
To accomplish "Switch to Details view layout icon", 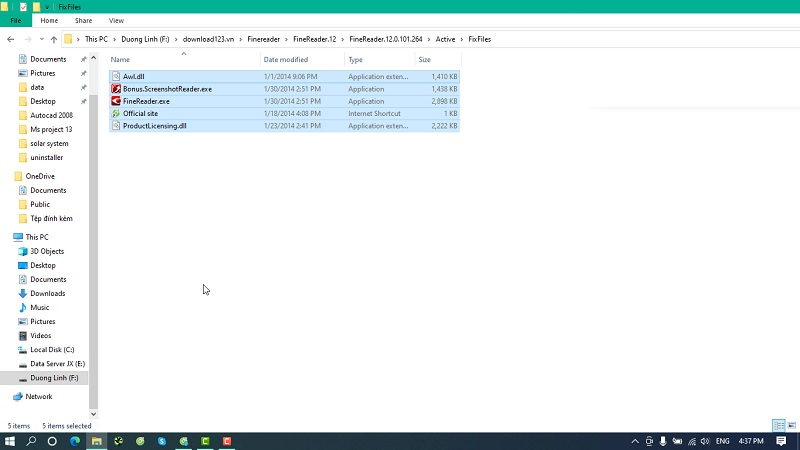I will (x=779, y=425).
